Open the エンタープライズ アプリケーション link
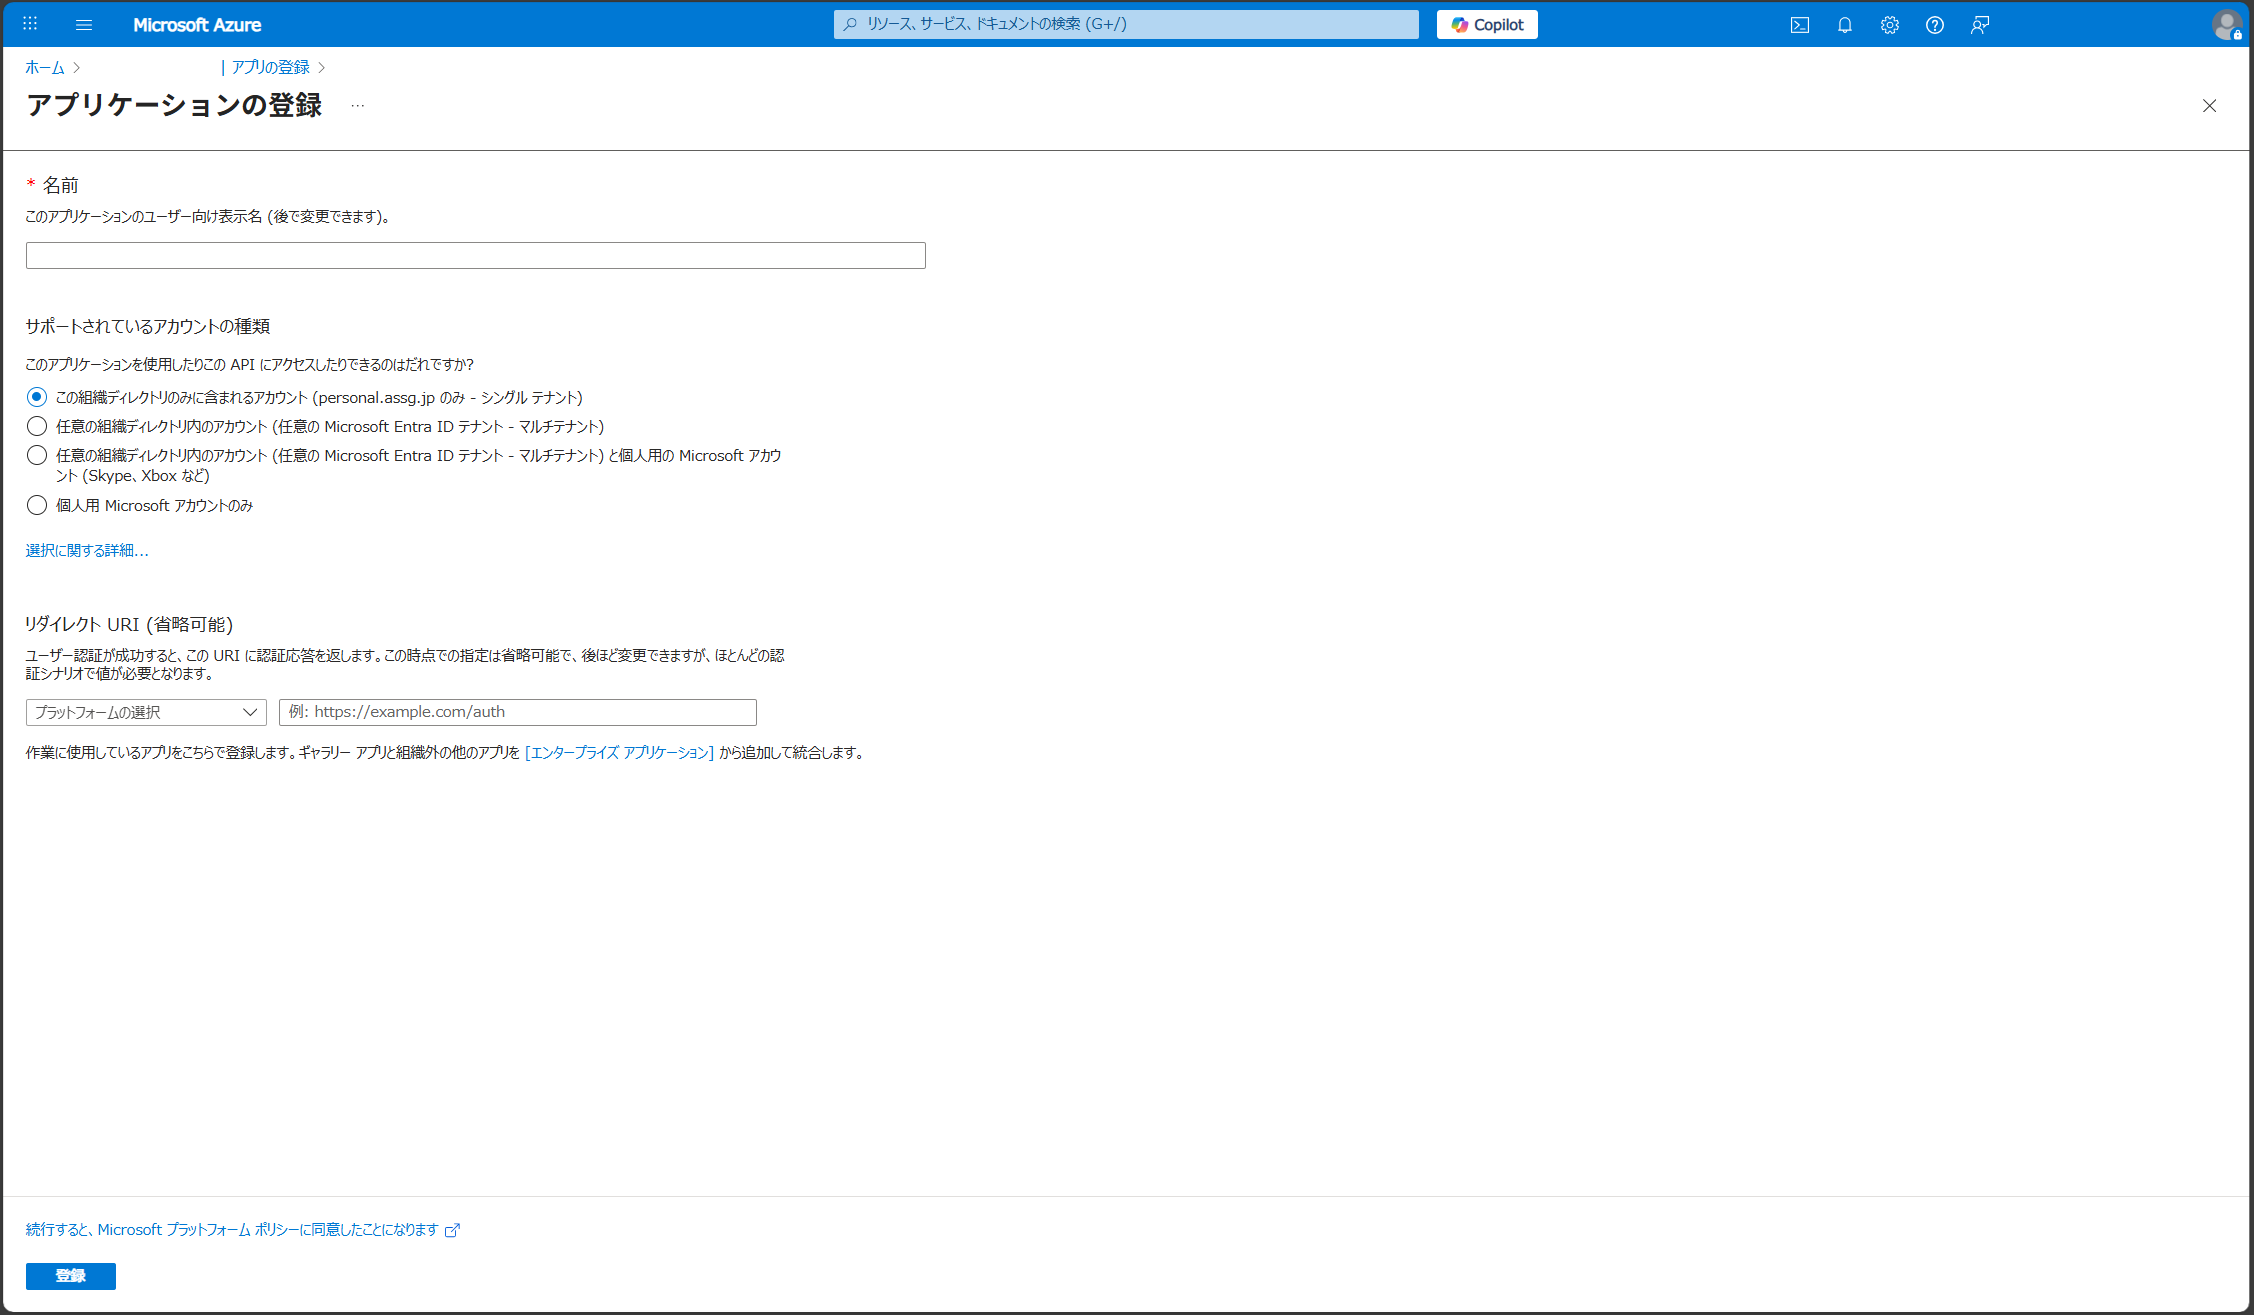The image size is (2254, 1315). [x=618, y=753]
